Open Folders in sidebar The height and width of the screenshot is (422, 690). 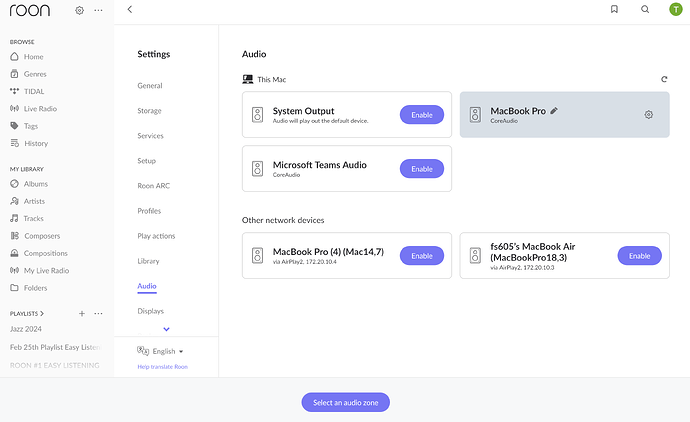pyautogui.click(x=29, y=288)
